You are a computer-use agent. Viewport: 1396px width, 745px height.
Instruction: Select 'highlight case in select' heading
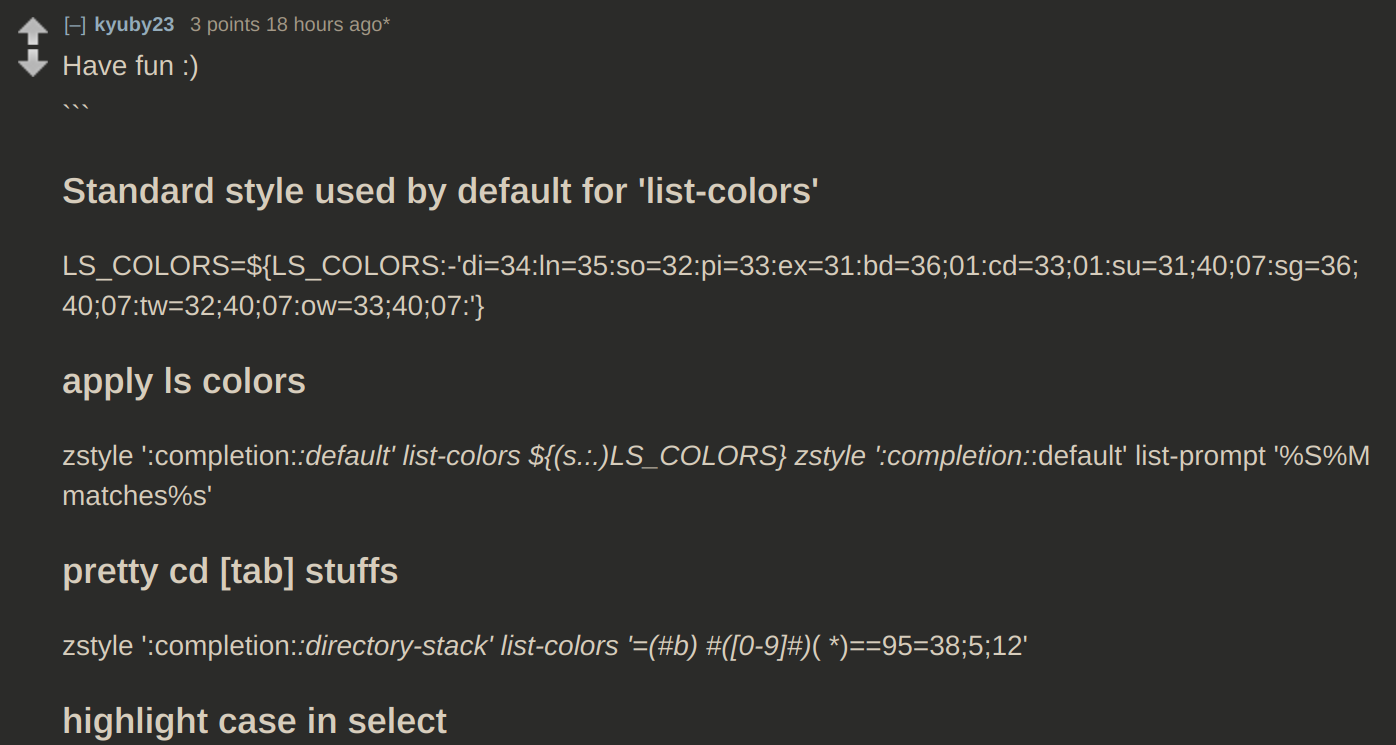255,720
